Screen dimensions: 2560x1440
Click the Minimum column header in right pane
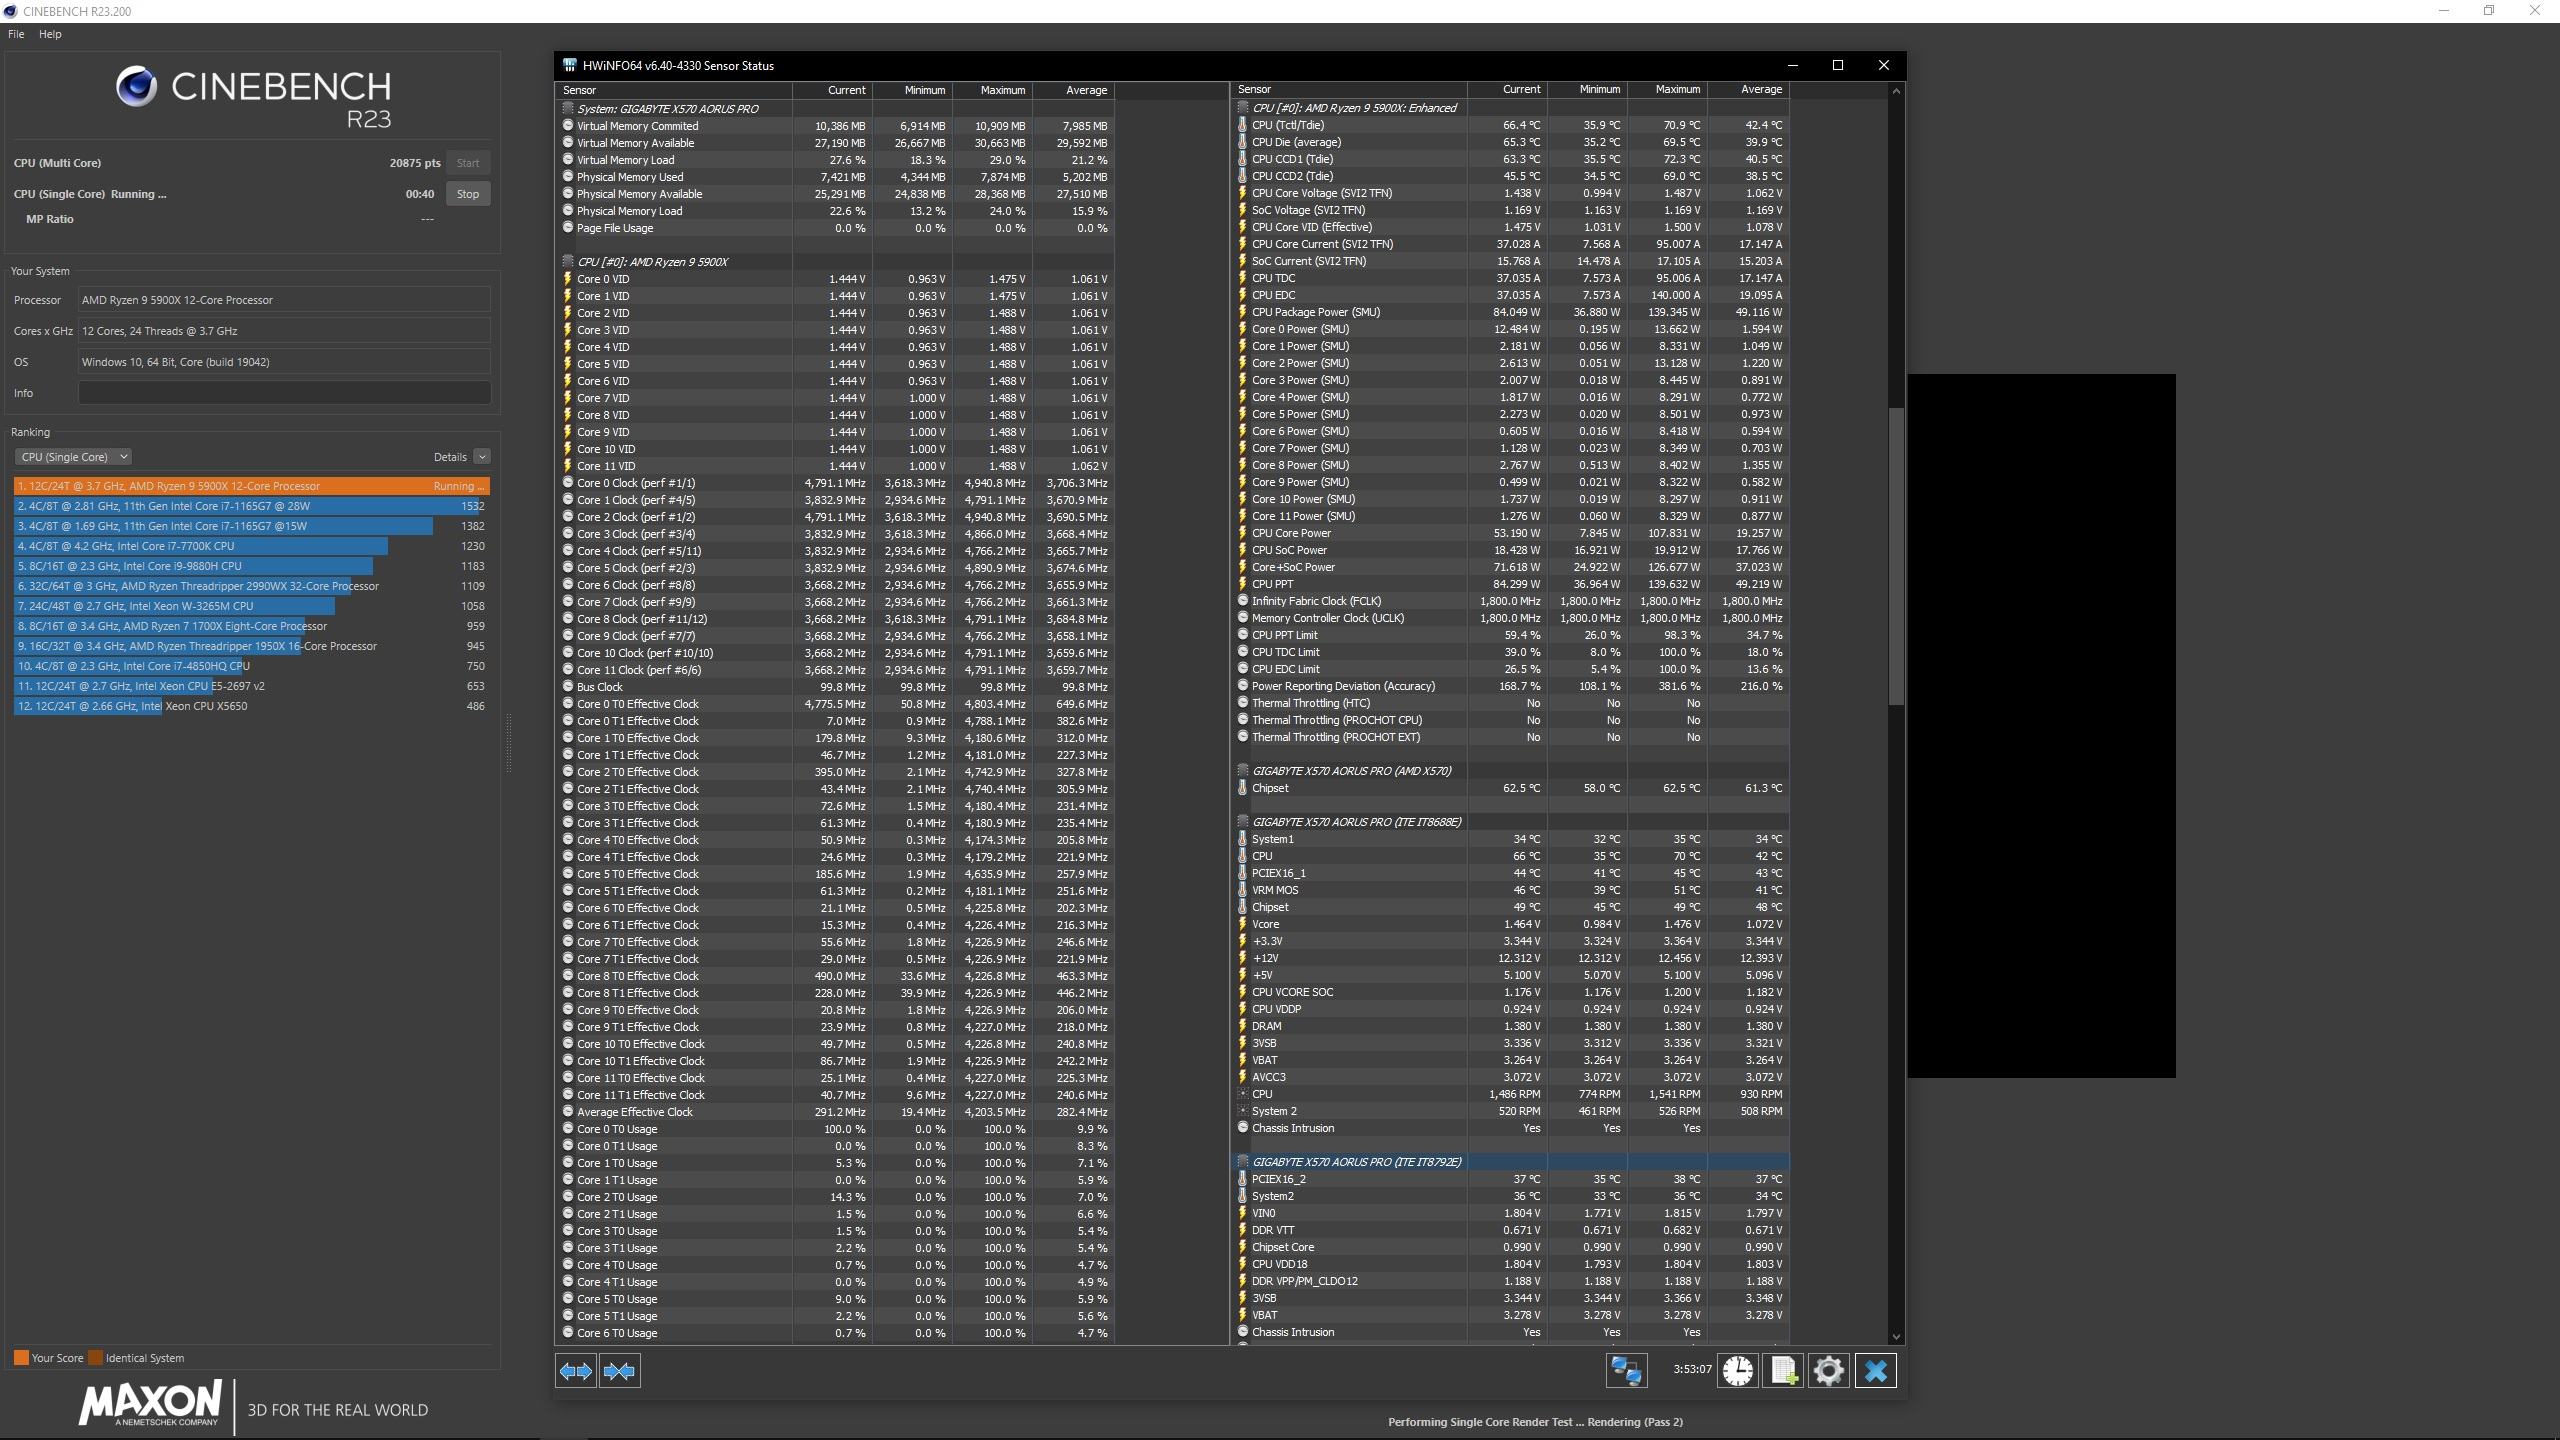tap(1587, 89)
